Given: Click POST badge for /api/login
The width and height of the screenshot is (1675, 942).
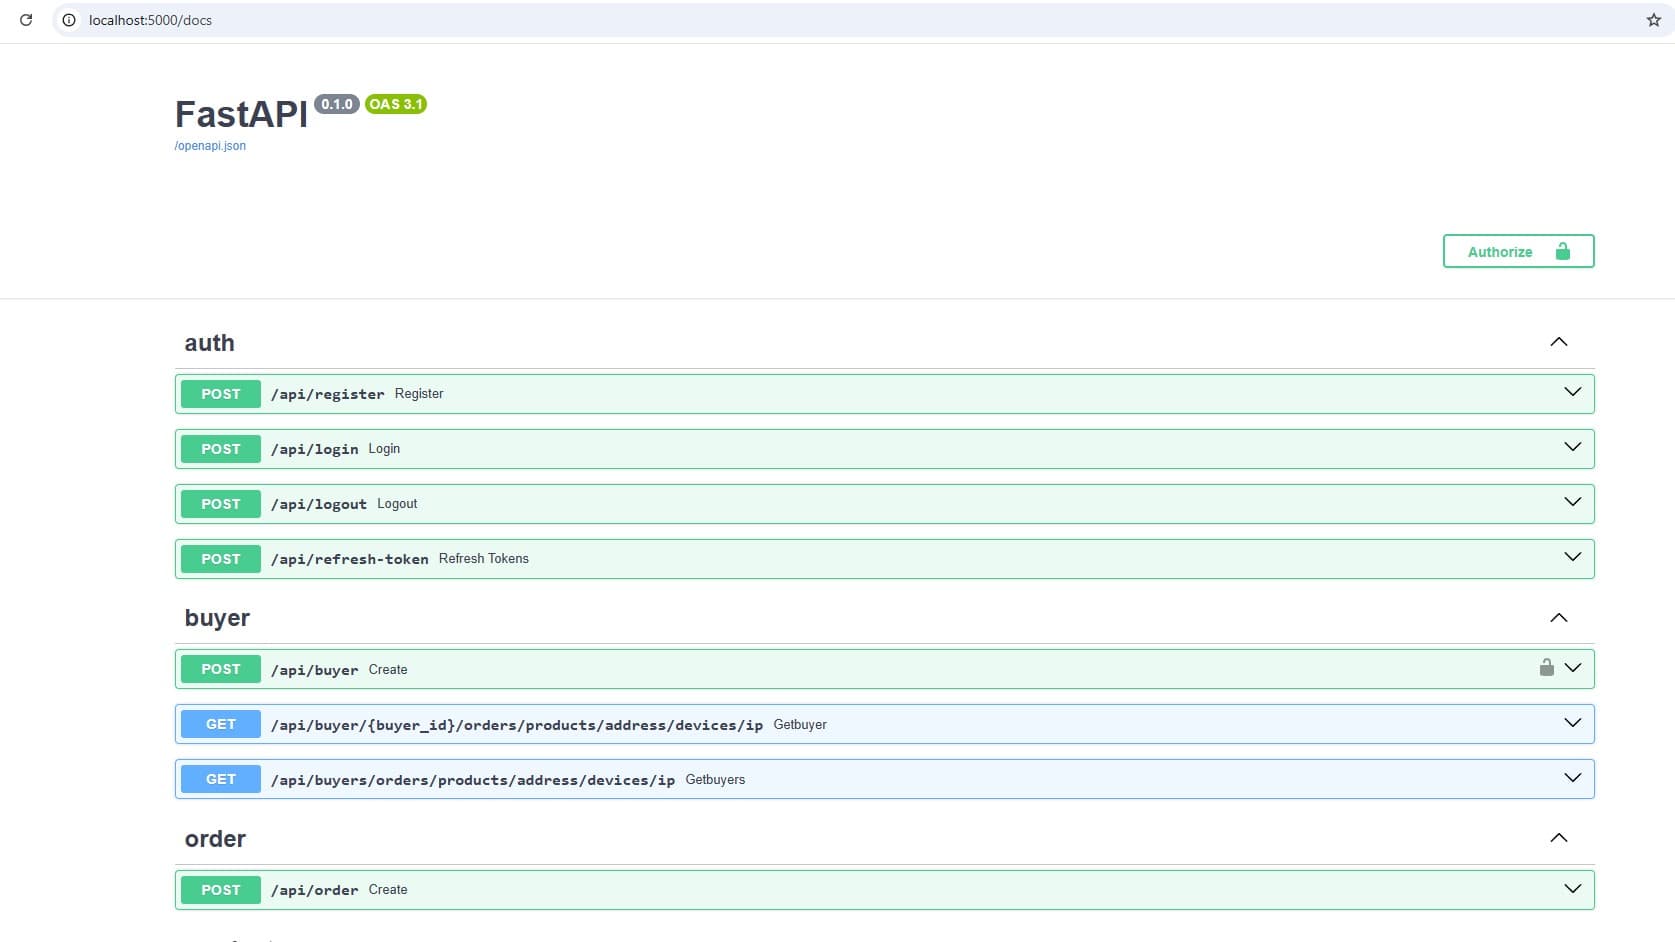Looking at the screenshot, I should 221,449.
